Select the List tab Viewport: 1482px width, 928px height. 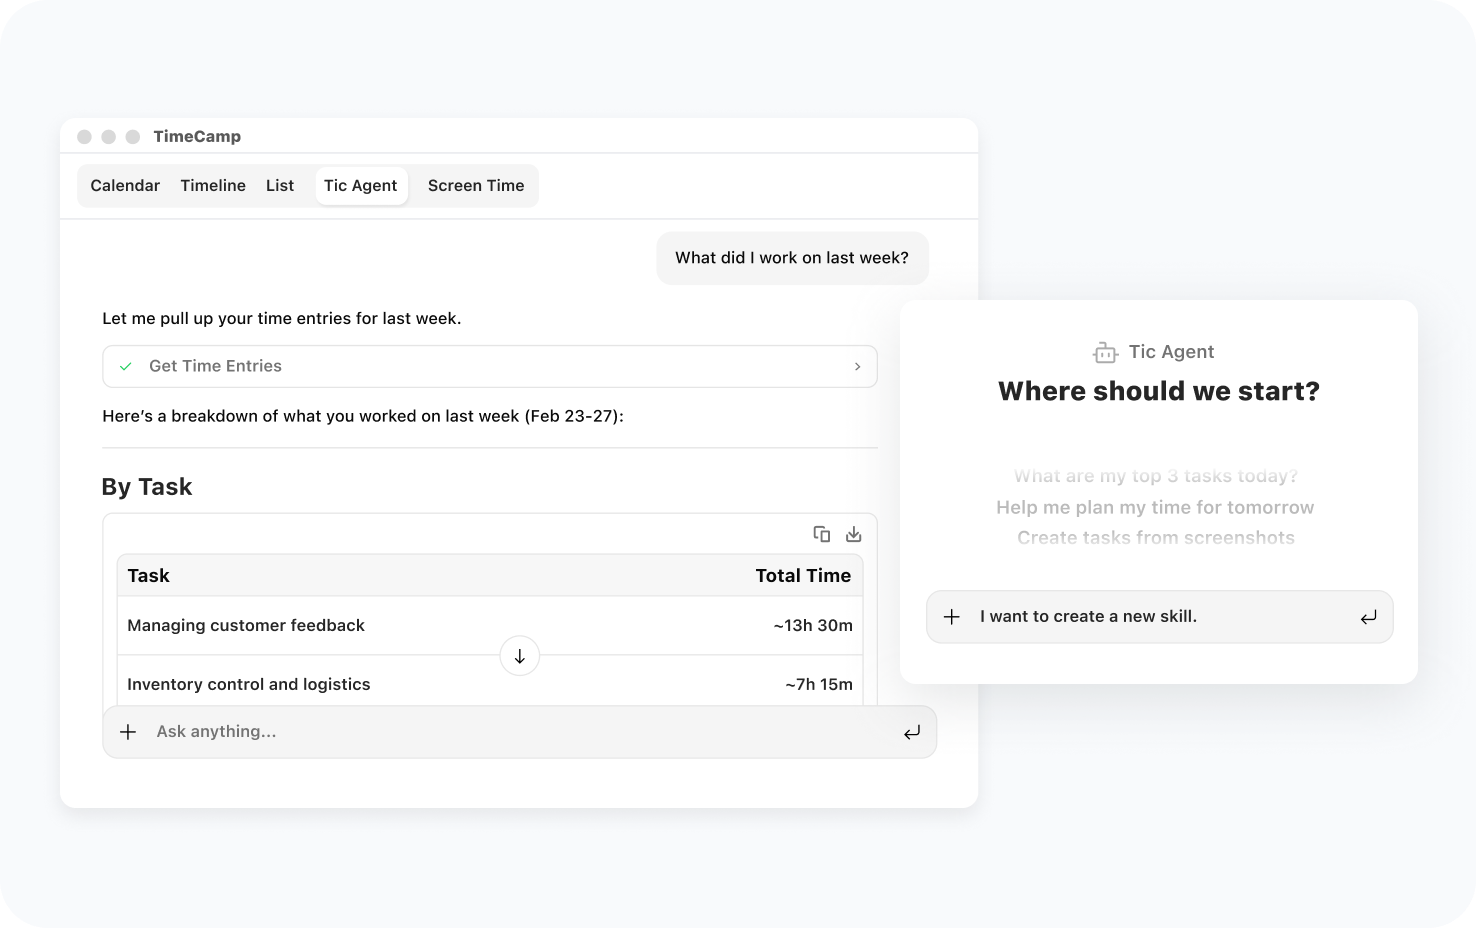pyautogui.click(x=280, y=186)
